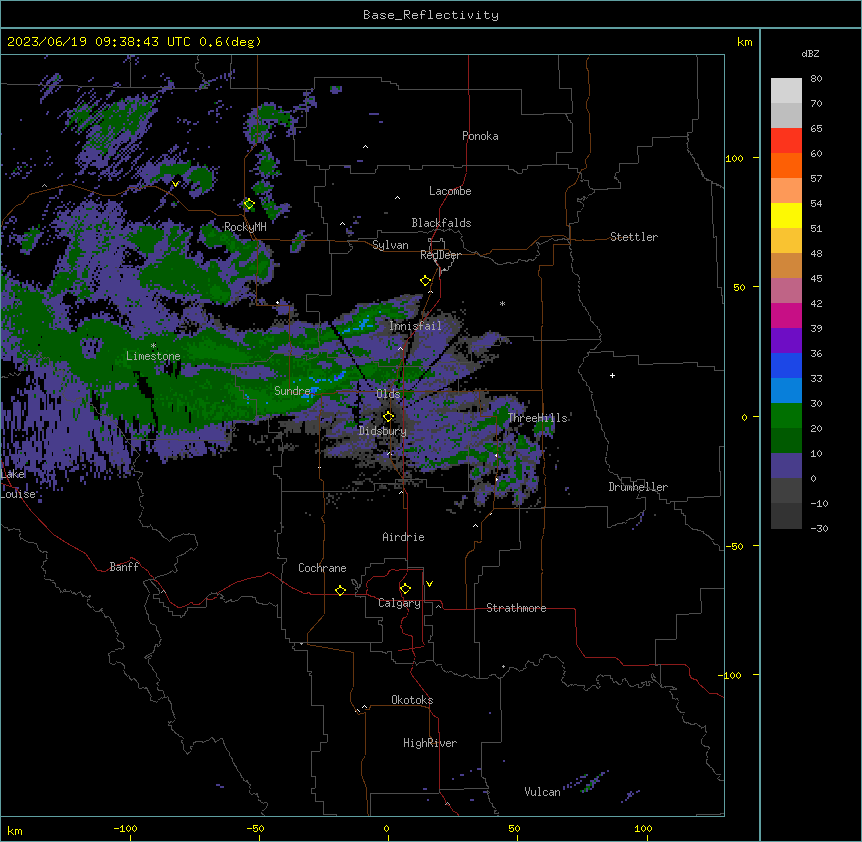Click the yellow radar site marker near Didsbury
This screenshot has height=842, width=862.
click(x=388, y=417)
